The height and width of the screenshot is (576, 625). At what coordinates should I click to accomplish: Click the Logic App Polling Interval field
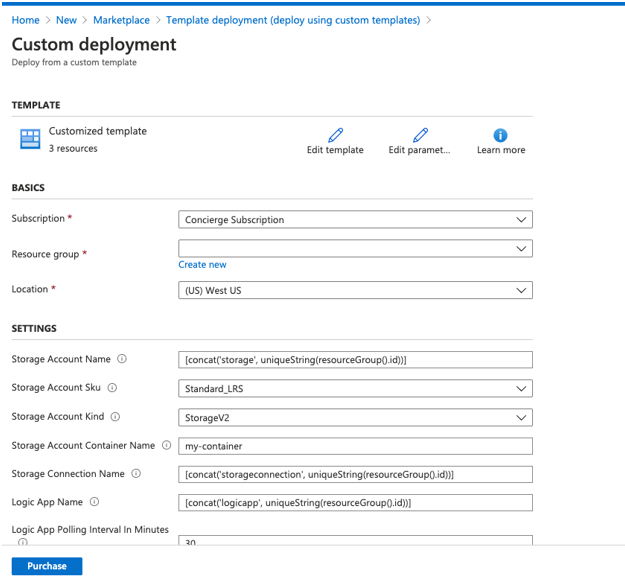[355, 541]
